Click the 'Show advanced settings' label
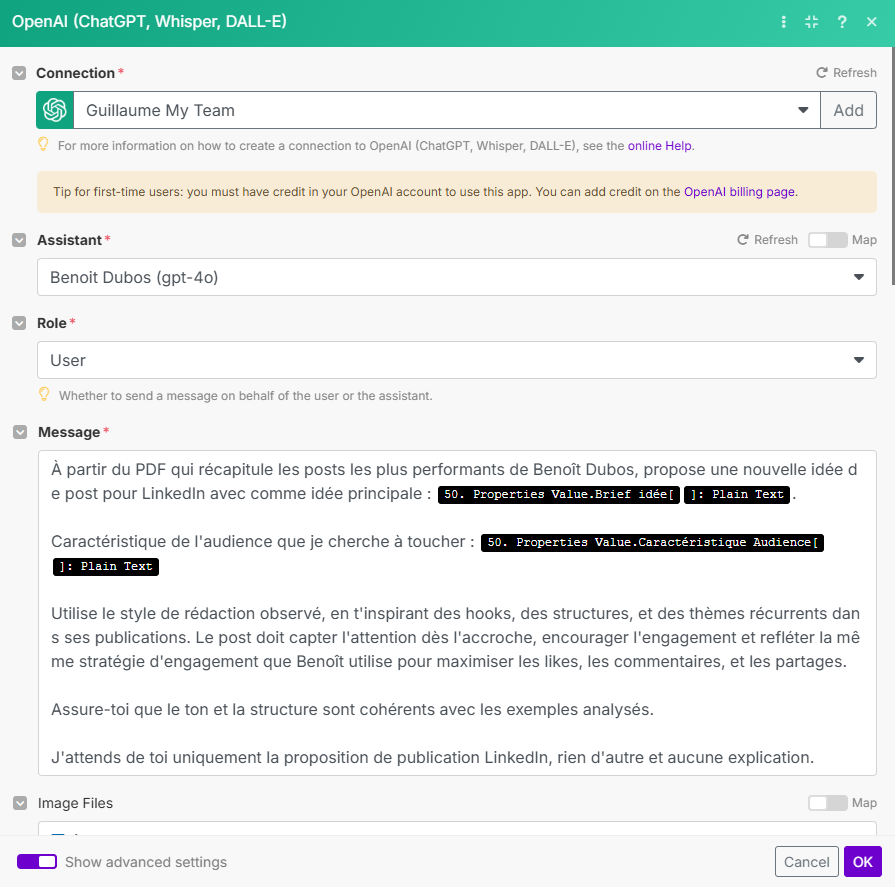This screenshot has width=895, height=887. pyautogui.click(x=146, y=862)
